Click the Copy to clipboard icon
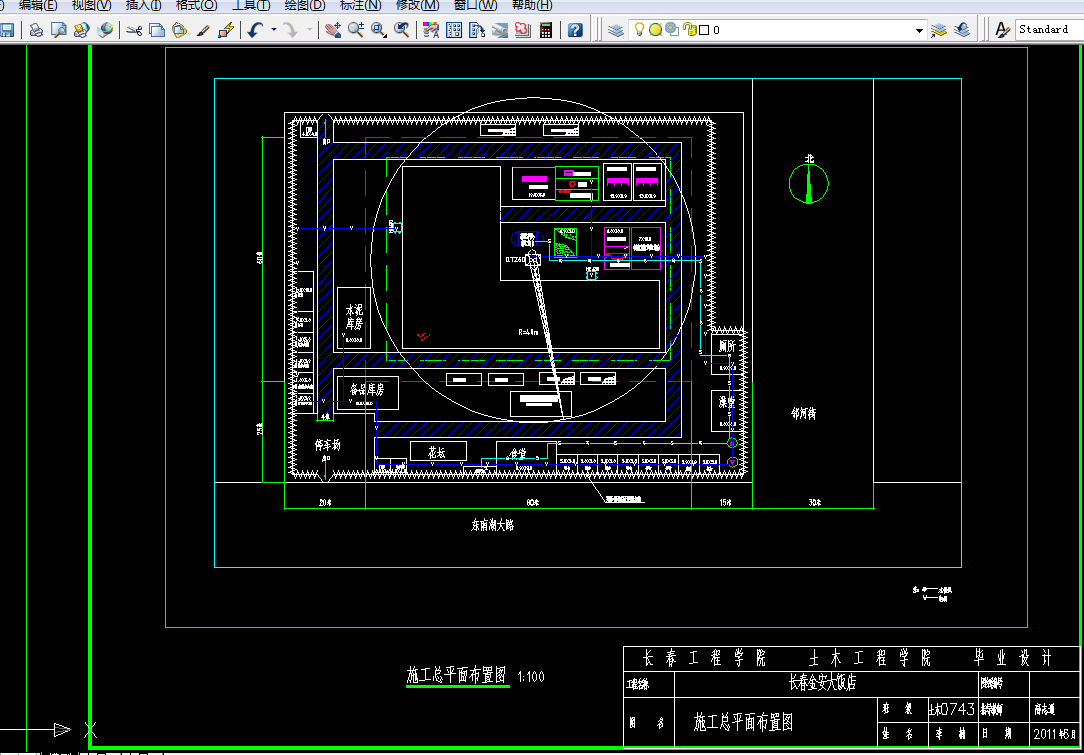Screen dimensions: 1084x755 click(157, 30)
